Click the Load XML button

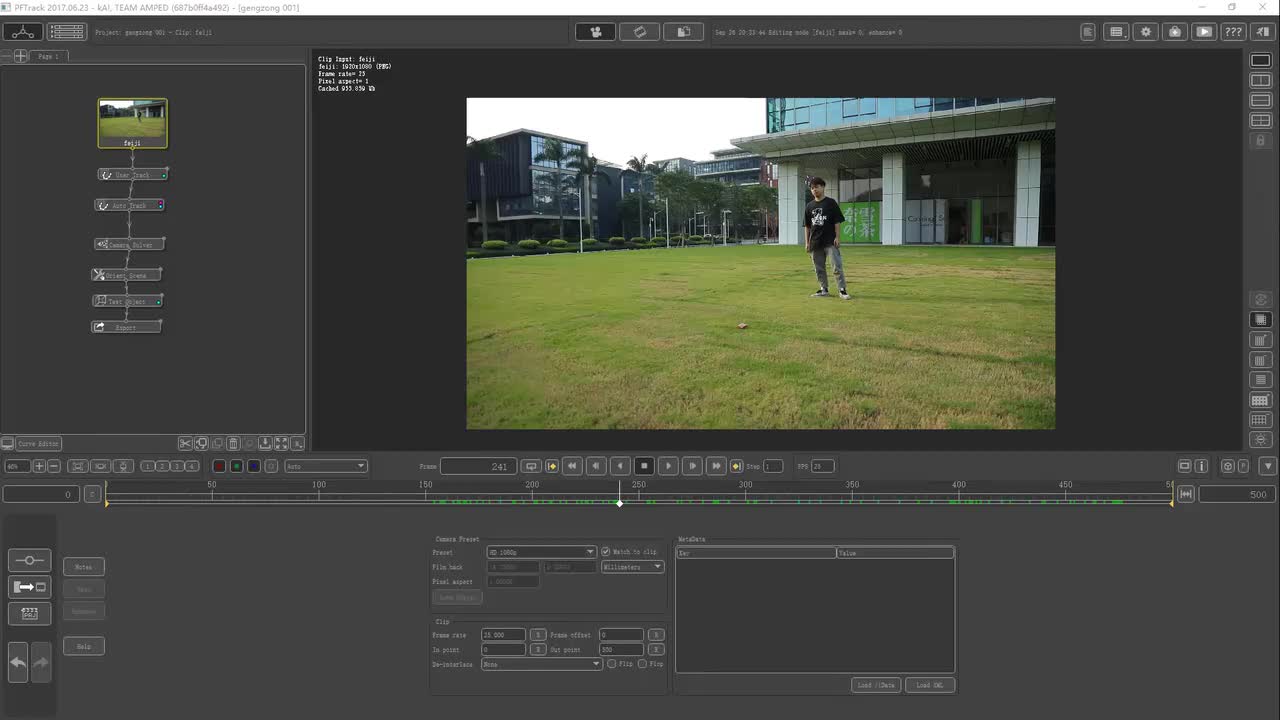(929, 685)
